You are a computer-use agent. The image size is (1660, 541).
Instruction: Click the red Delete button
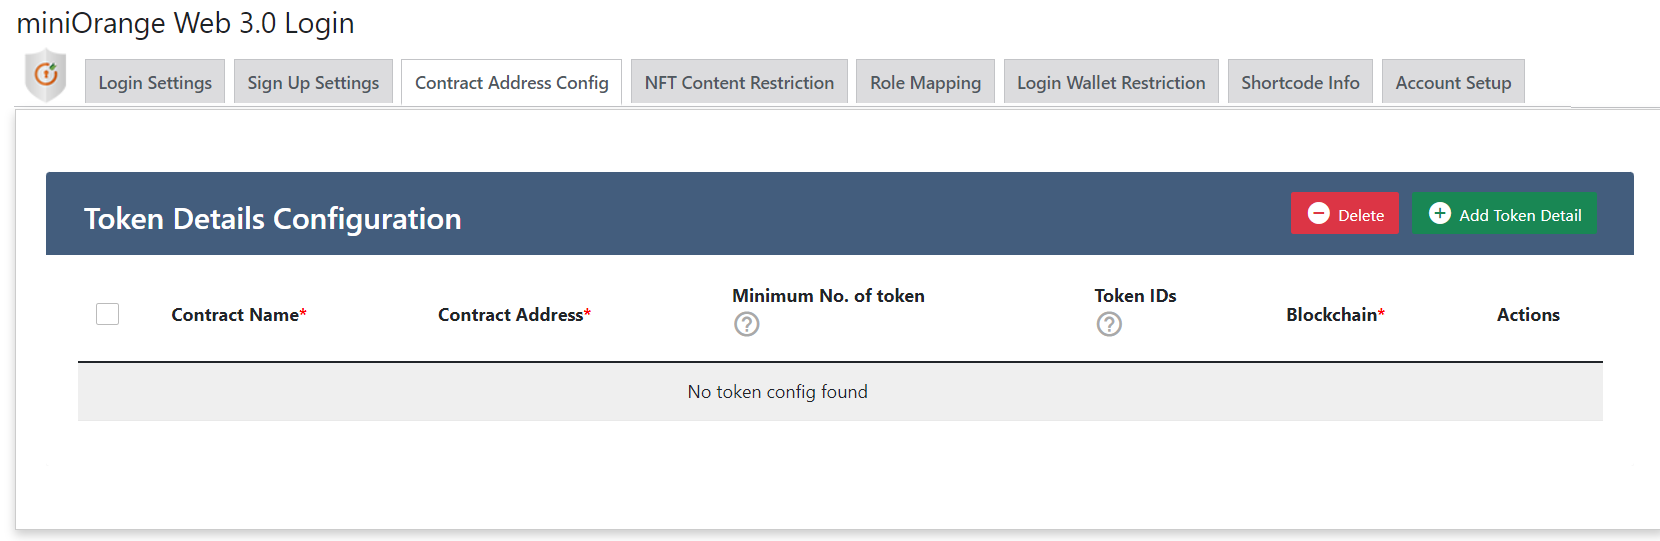coord(1345,213)
